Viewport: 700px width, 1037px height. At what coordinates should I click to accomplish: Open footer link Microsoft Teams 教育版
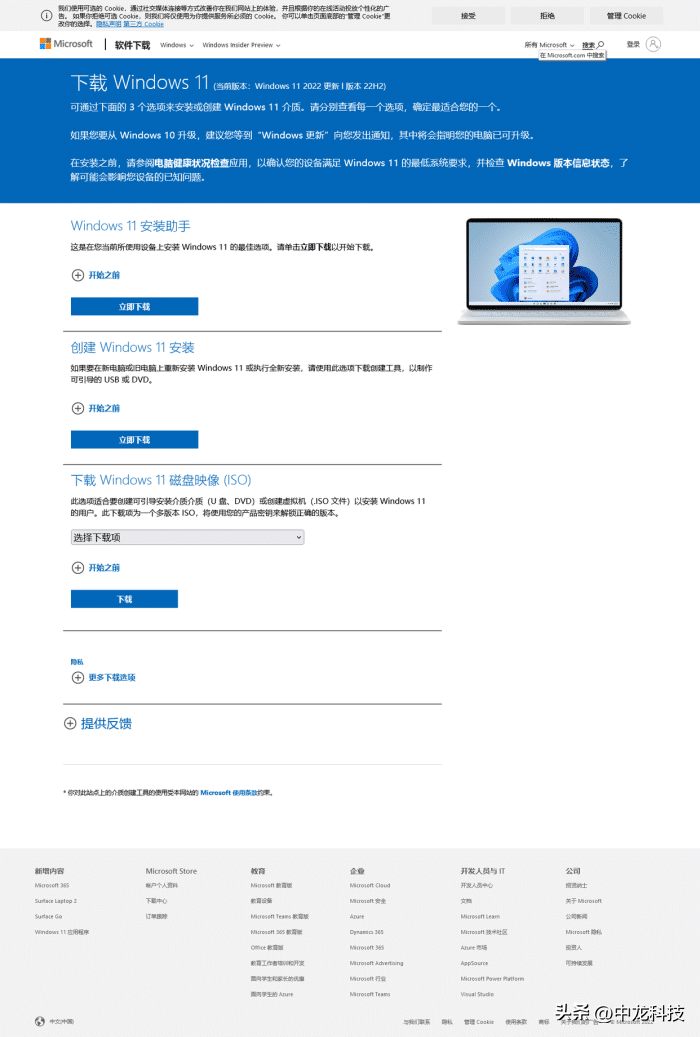pos(279,917)
